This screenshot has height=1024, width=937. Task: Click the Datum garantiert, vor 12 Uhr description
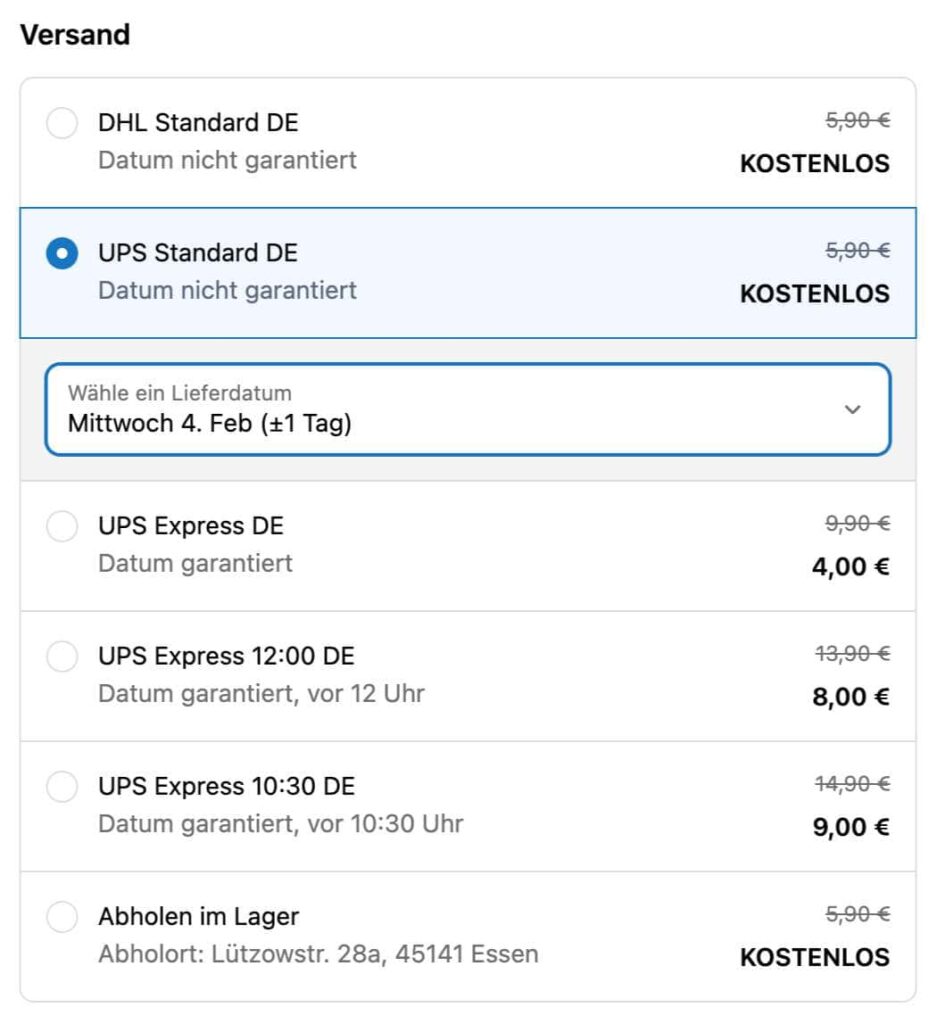261,694
